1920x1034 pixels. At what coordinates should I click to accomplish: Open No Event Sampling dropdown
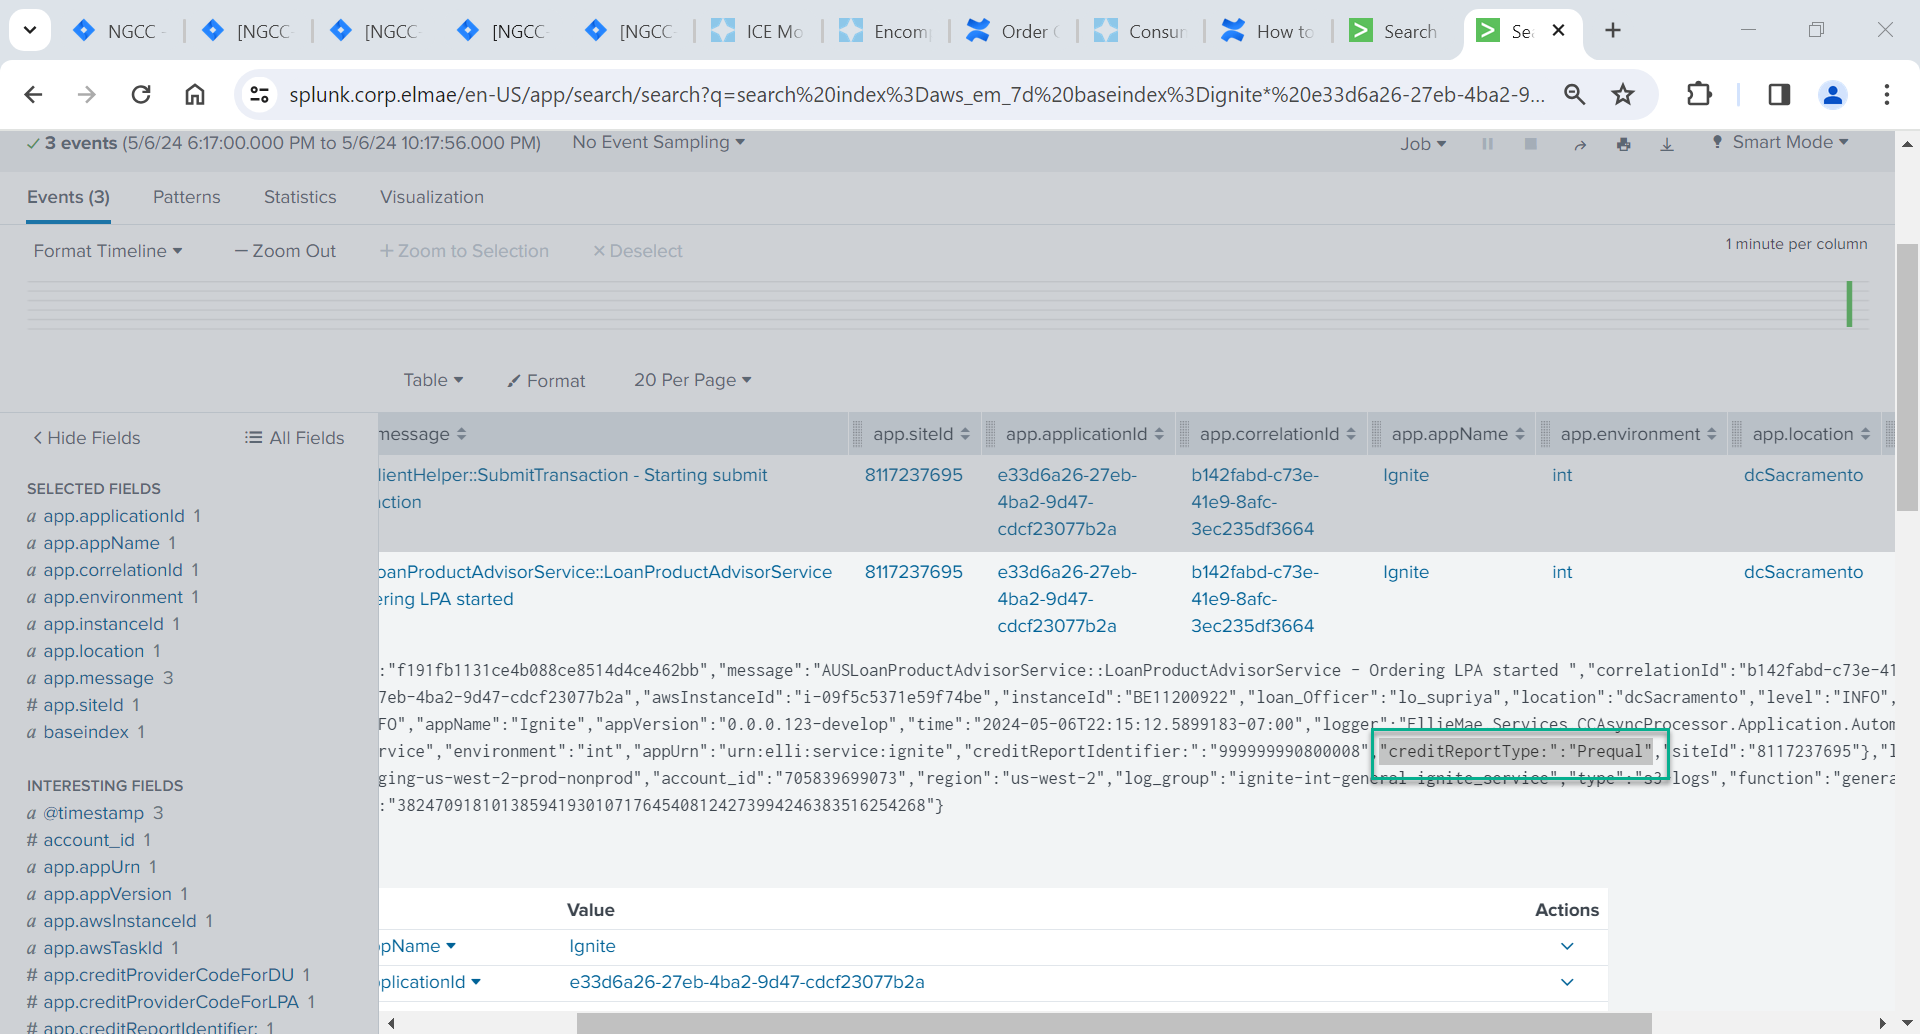(659, 142)
